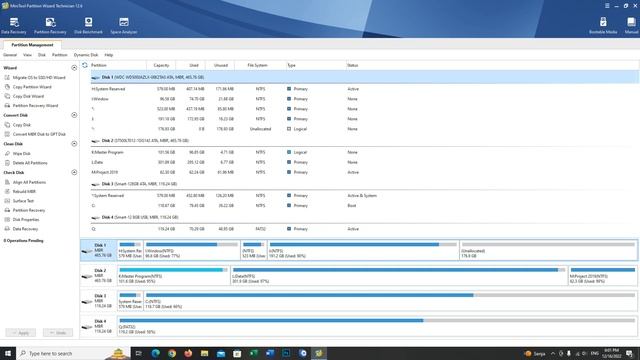Open Data Recovery under Check Disk
The height and width of the screenshot is (360, 640).
[x=21, y=229]
